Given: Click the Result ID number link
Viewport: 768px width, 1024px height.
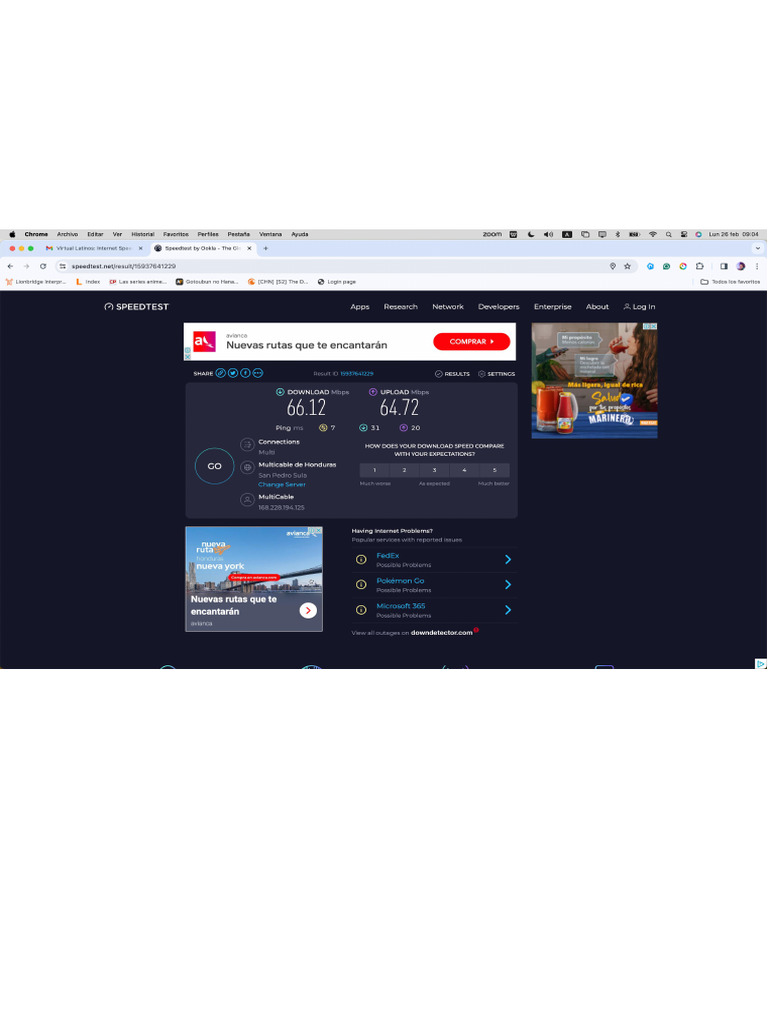Looking at the screenshot, I should (x=357, y=374).
